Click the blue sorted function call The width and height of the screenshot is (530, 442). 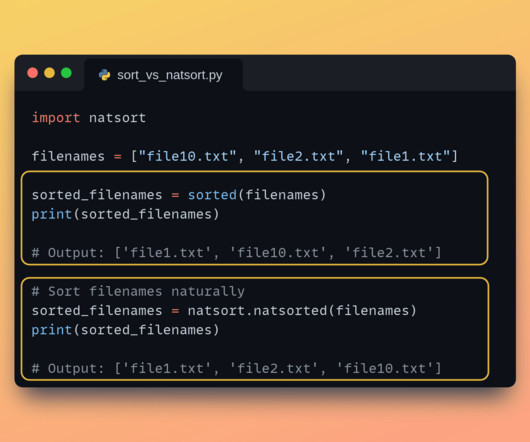212,195
